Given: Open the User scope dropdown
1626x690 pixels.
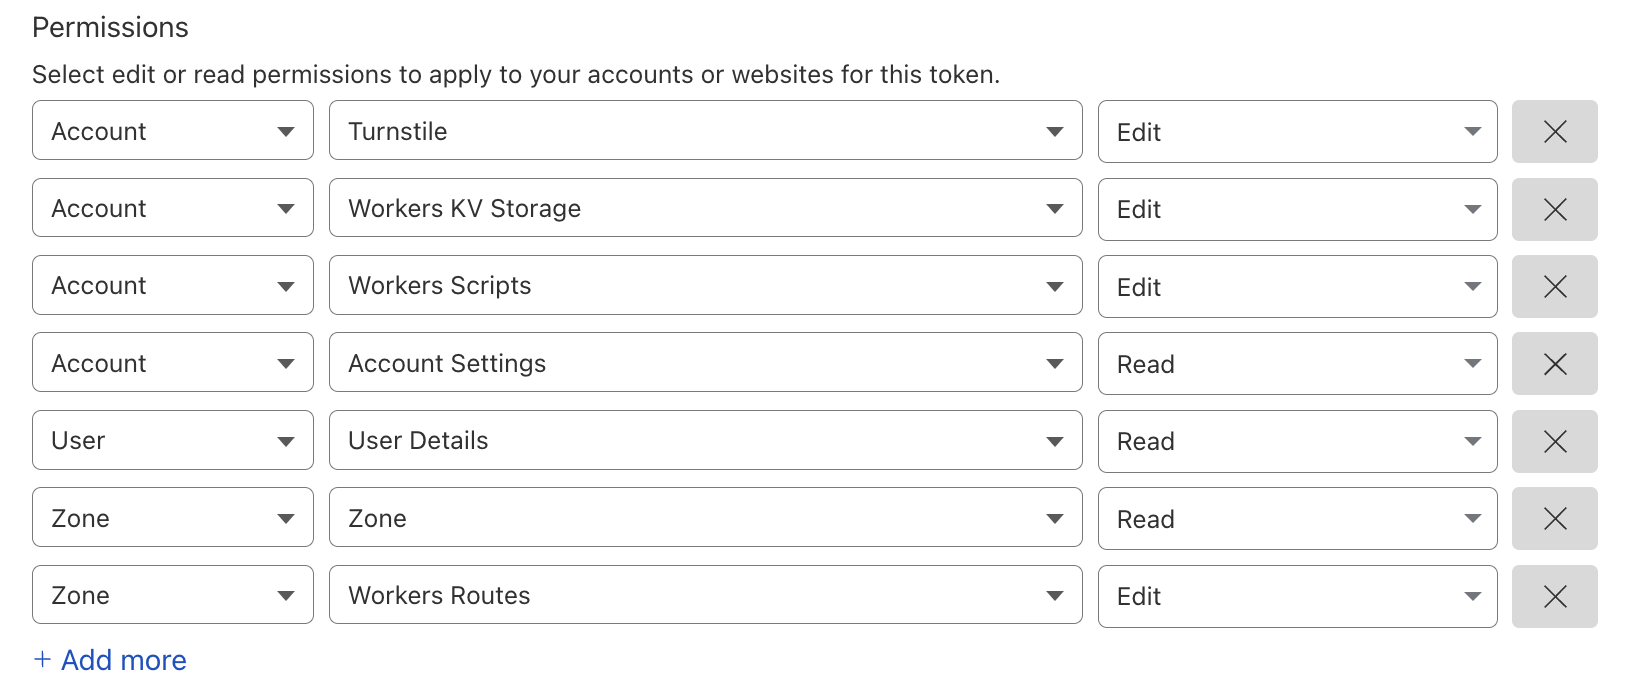Looking at the screenshot, I should (x=172, y=441).
